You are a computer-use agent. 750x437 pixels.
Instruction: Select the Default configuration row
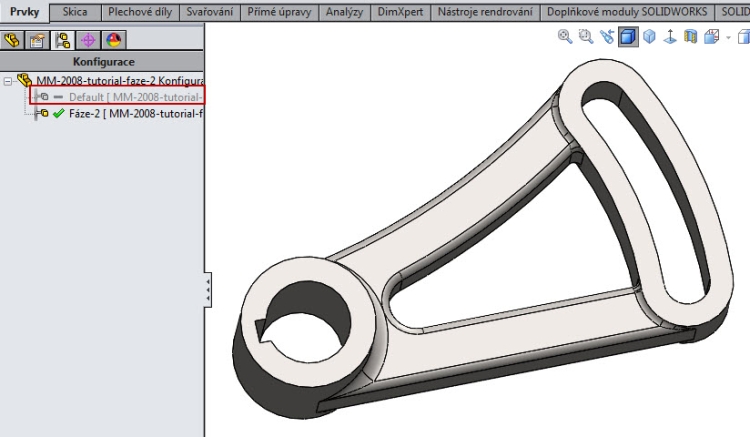117,96
